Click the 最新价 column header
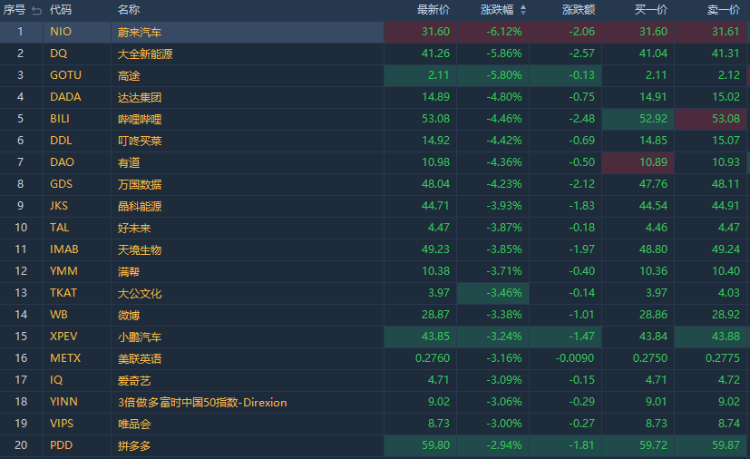The image size is (750, 459). click(433, 10)
